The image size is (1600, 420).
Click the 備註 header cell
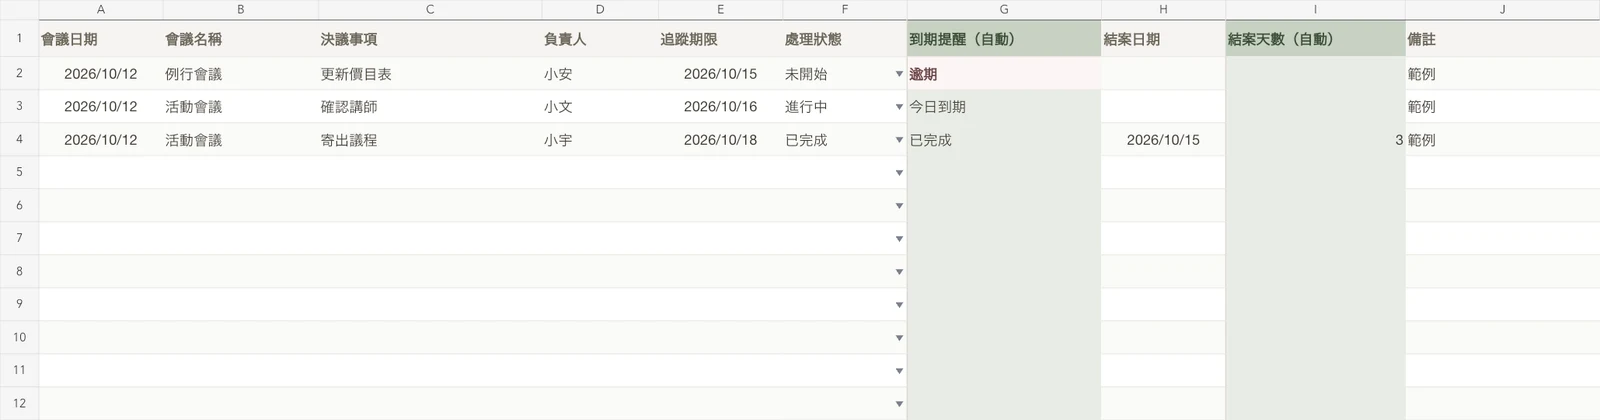coord(1502,39)
